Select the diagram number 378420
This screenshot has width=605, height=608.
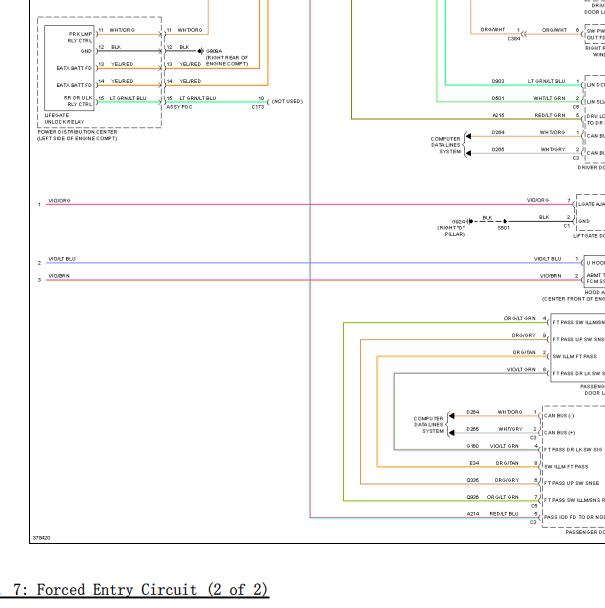[x=41, y=538]
